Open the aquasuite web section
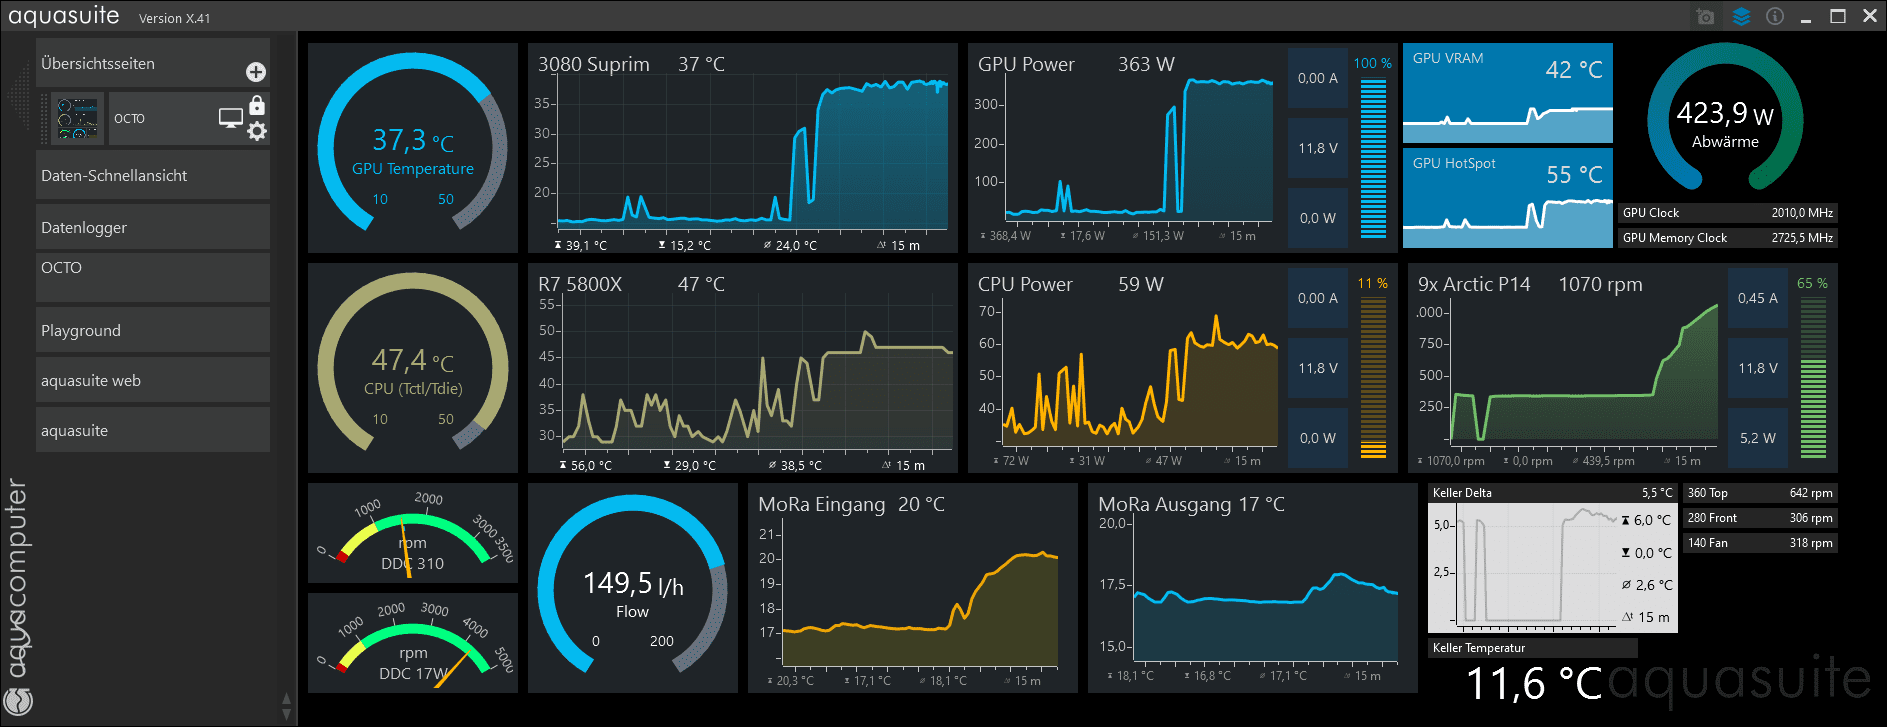This screenshot has height=727, width=1887. click(153, 380)
